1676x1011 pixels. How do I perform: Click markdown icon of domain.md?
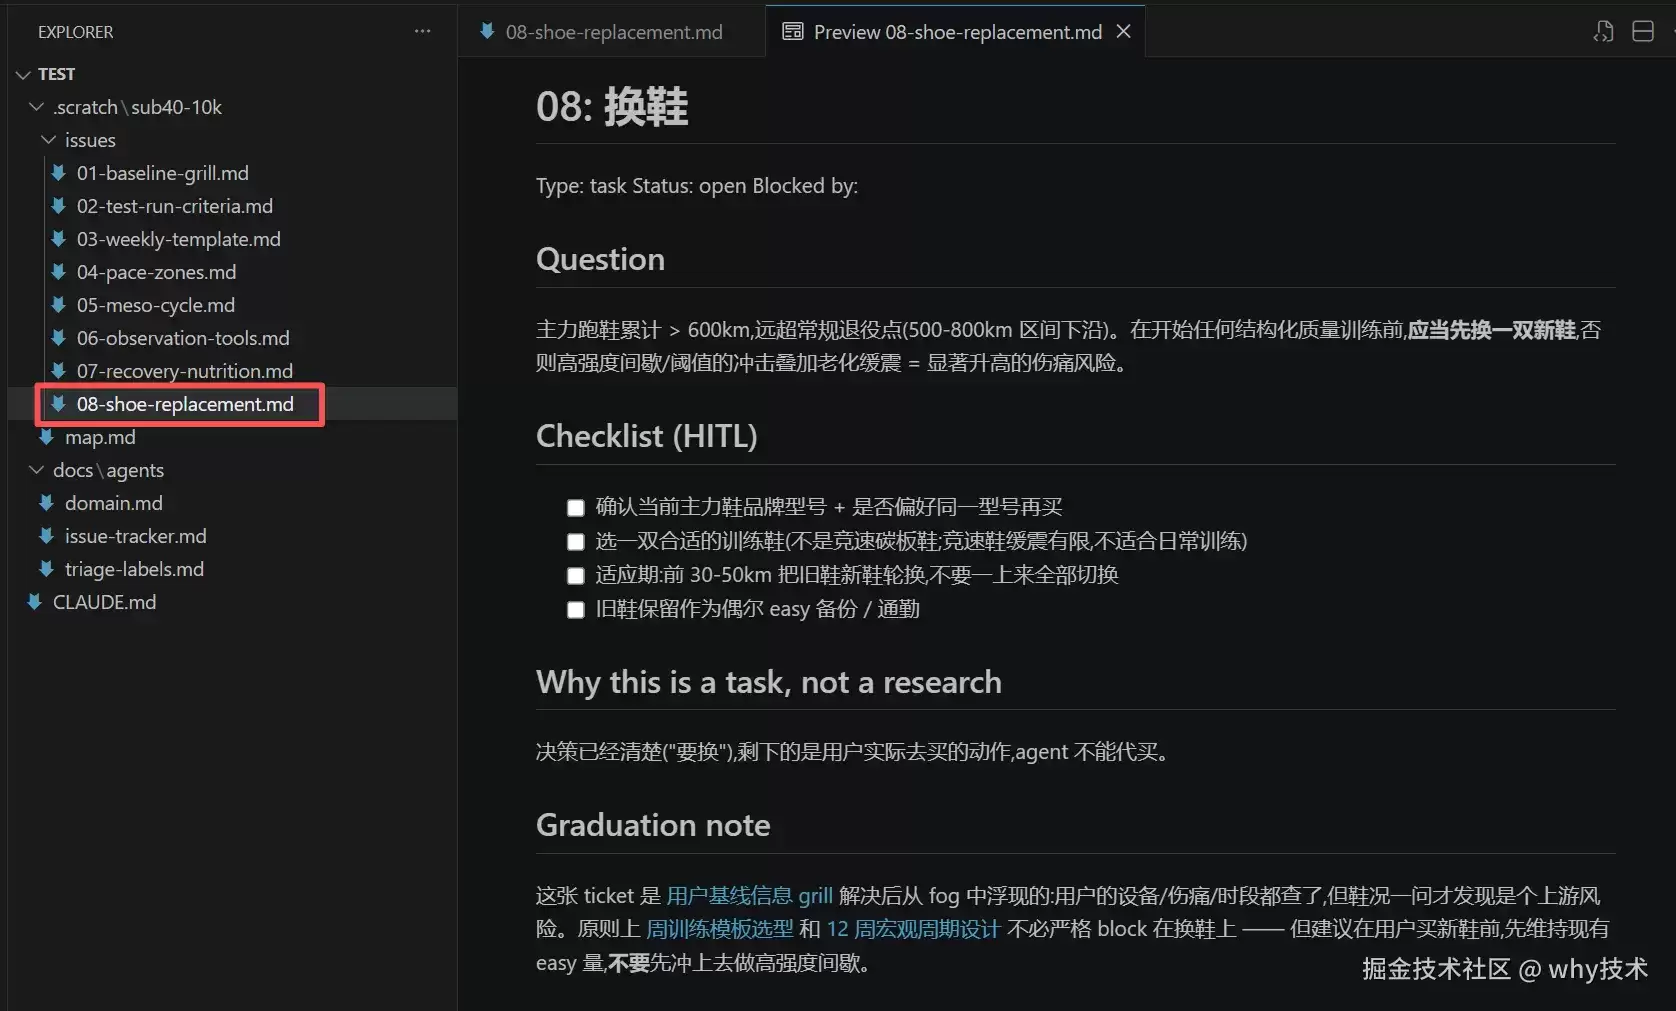pos(46,503)
